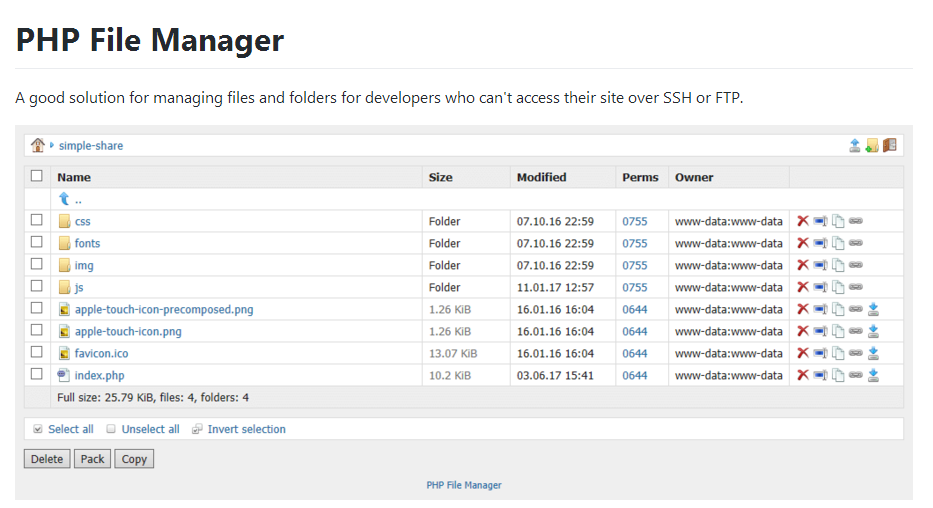Delete the css folder via red X
Screen dimensions: 933x508
coord(803,221)
